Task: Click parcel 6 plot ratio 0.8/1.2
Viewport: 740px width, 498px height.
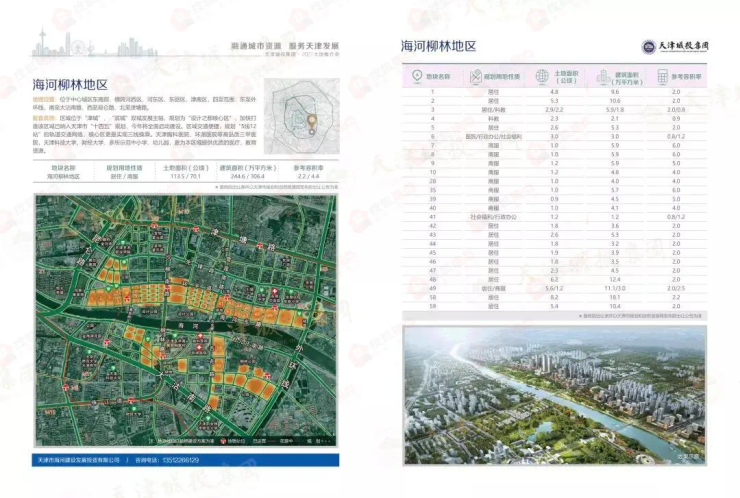Action: pos(676,136)
